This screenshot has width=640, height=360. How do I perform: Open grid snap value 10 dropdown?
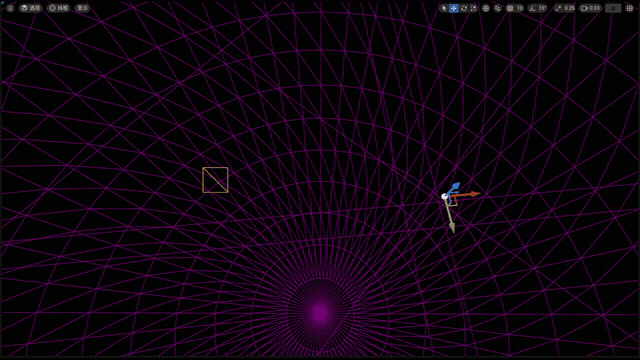click(x=520, y=8)
